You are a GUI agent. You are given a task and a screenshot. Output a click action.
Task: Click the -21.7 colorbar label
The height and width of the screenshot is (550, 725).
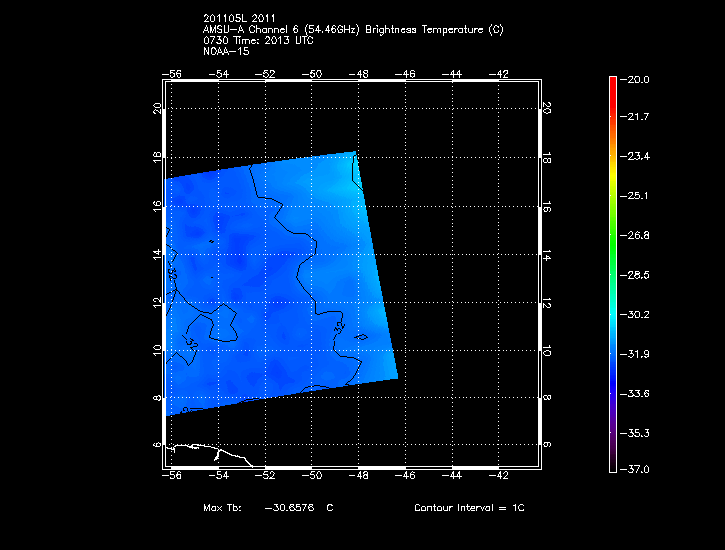coord(635,116)
